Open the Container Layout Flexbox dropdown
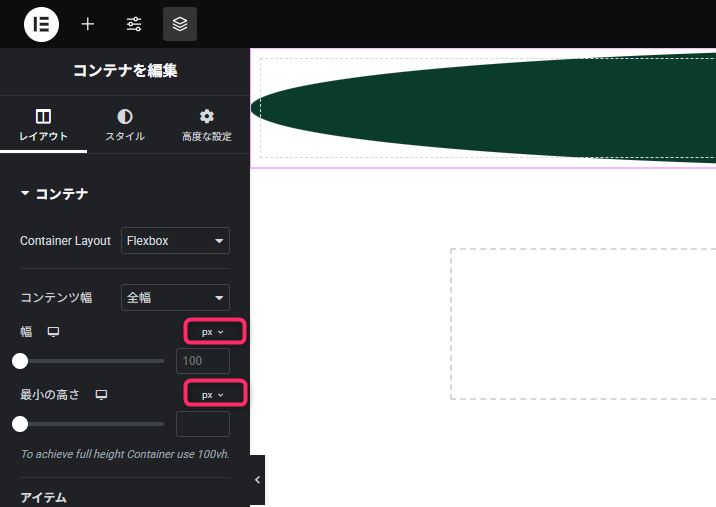The height and width of the screenshot is (507, 716). click(175, 240)
